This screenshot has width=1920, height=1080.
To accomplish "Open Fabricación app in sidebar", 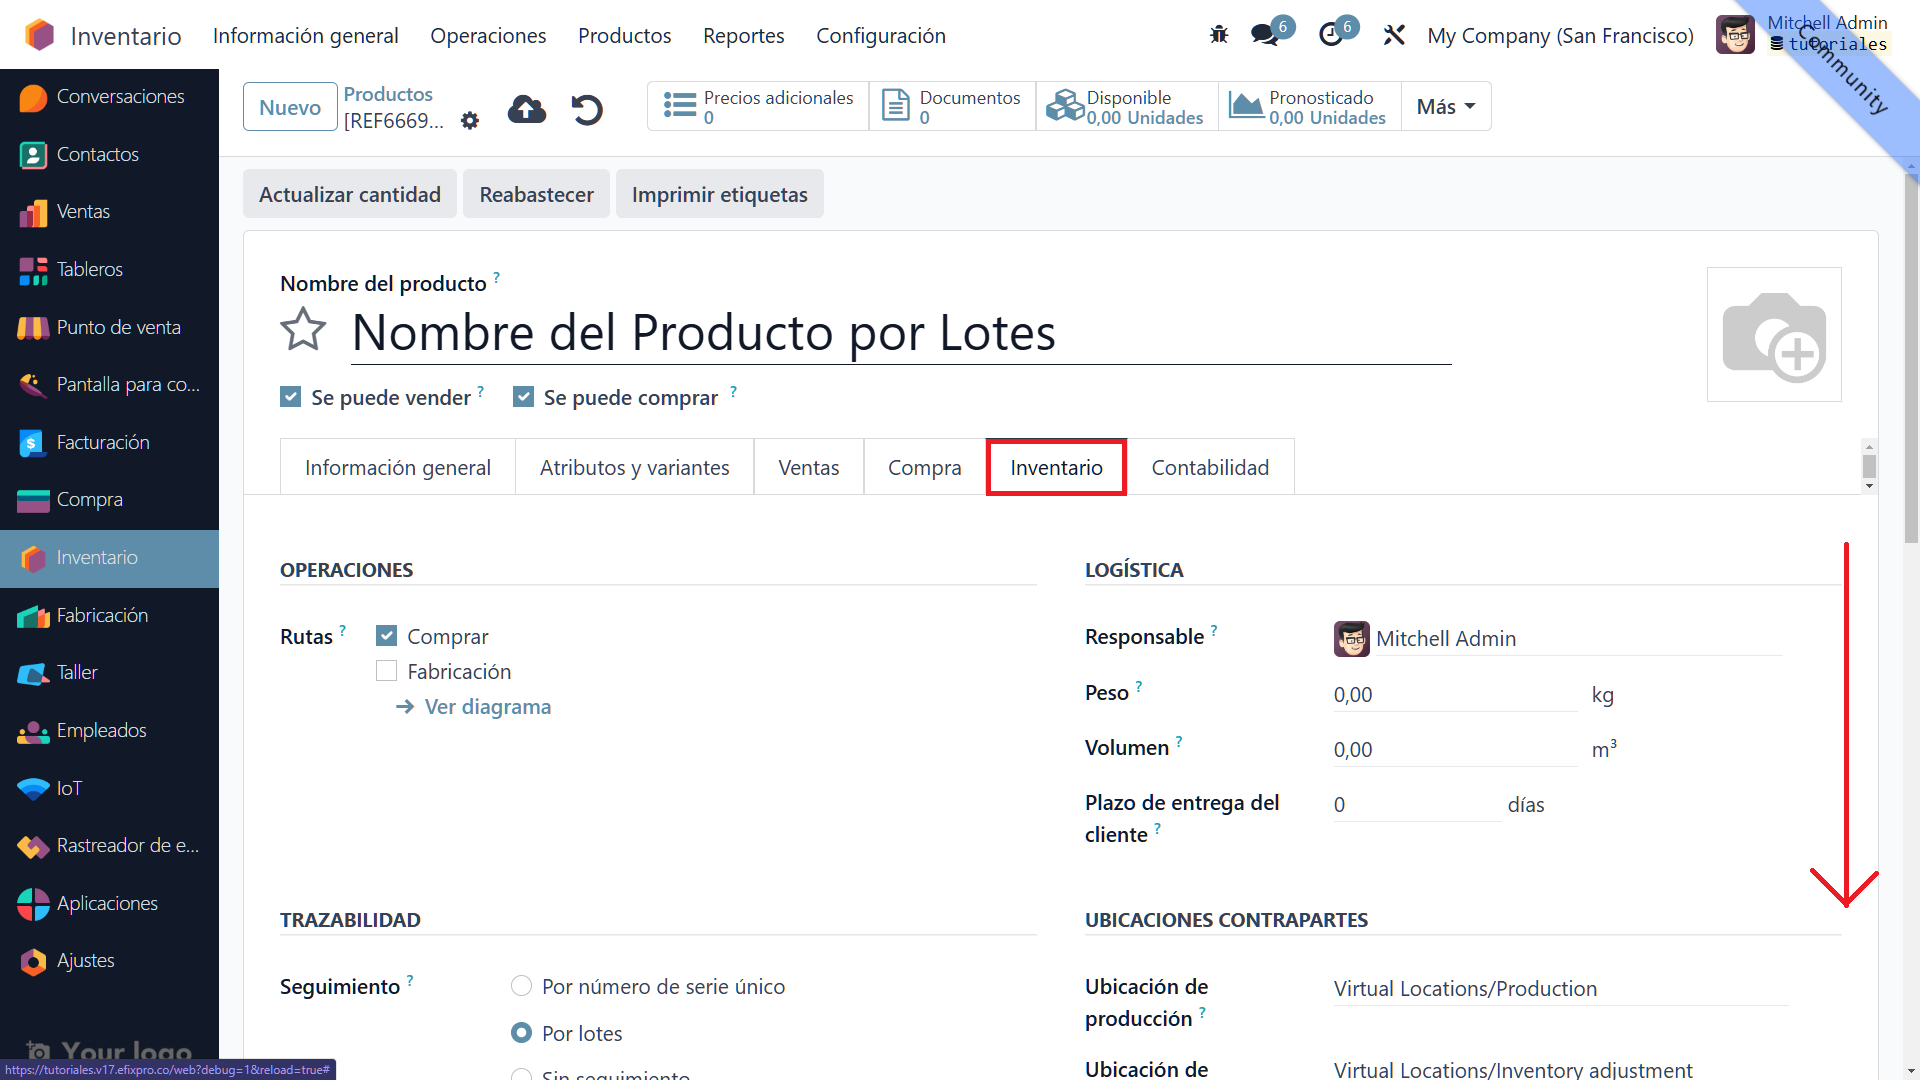I will point(102,615).
